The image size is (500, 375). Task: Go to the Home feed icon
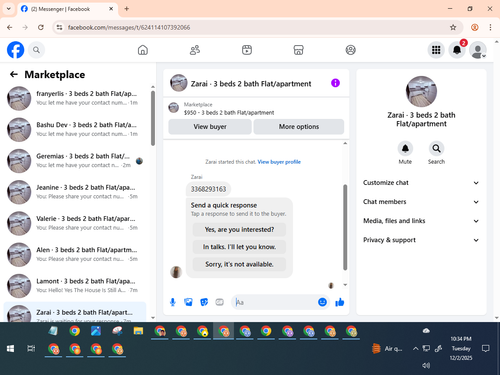143,50
